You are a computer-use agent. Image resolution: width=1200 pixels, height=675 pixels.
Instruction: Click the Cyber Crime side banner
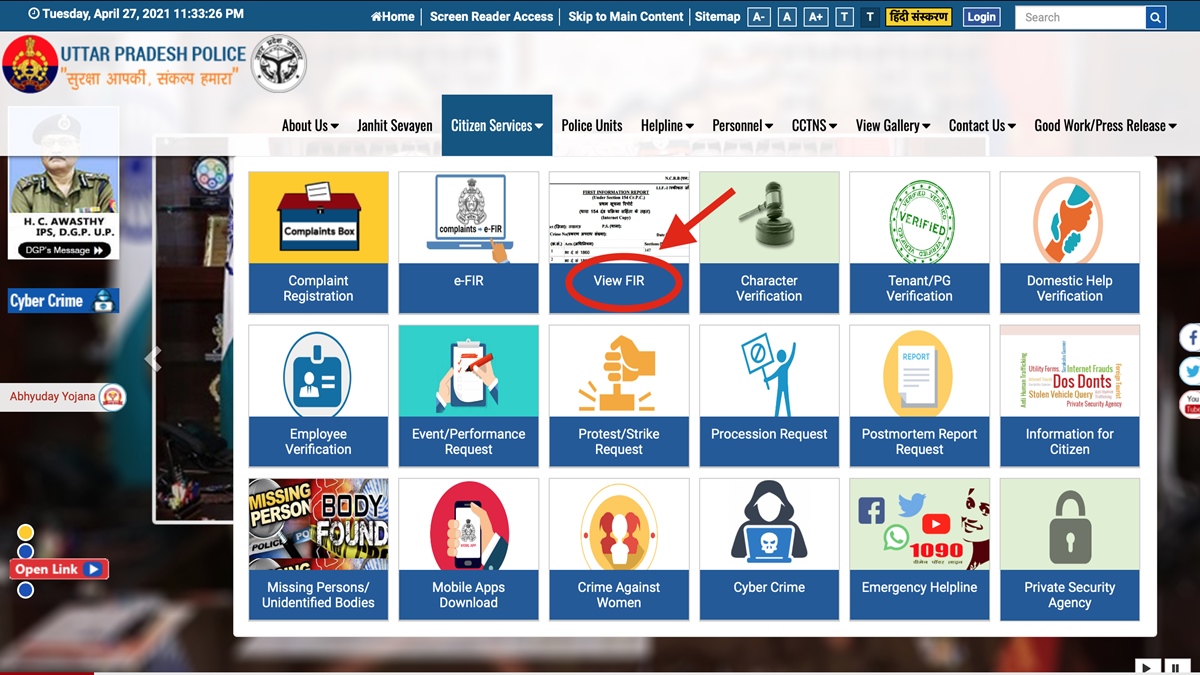[x=62, y=300]
